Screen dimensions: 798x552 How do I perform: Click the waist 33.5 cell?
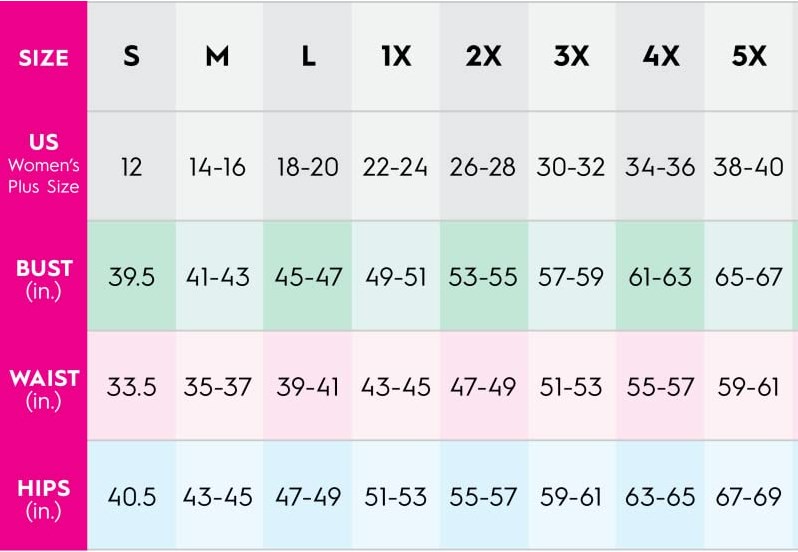(x=131, y=387)
